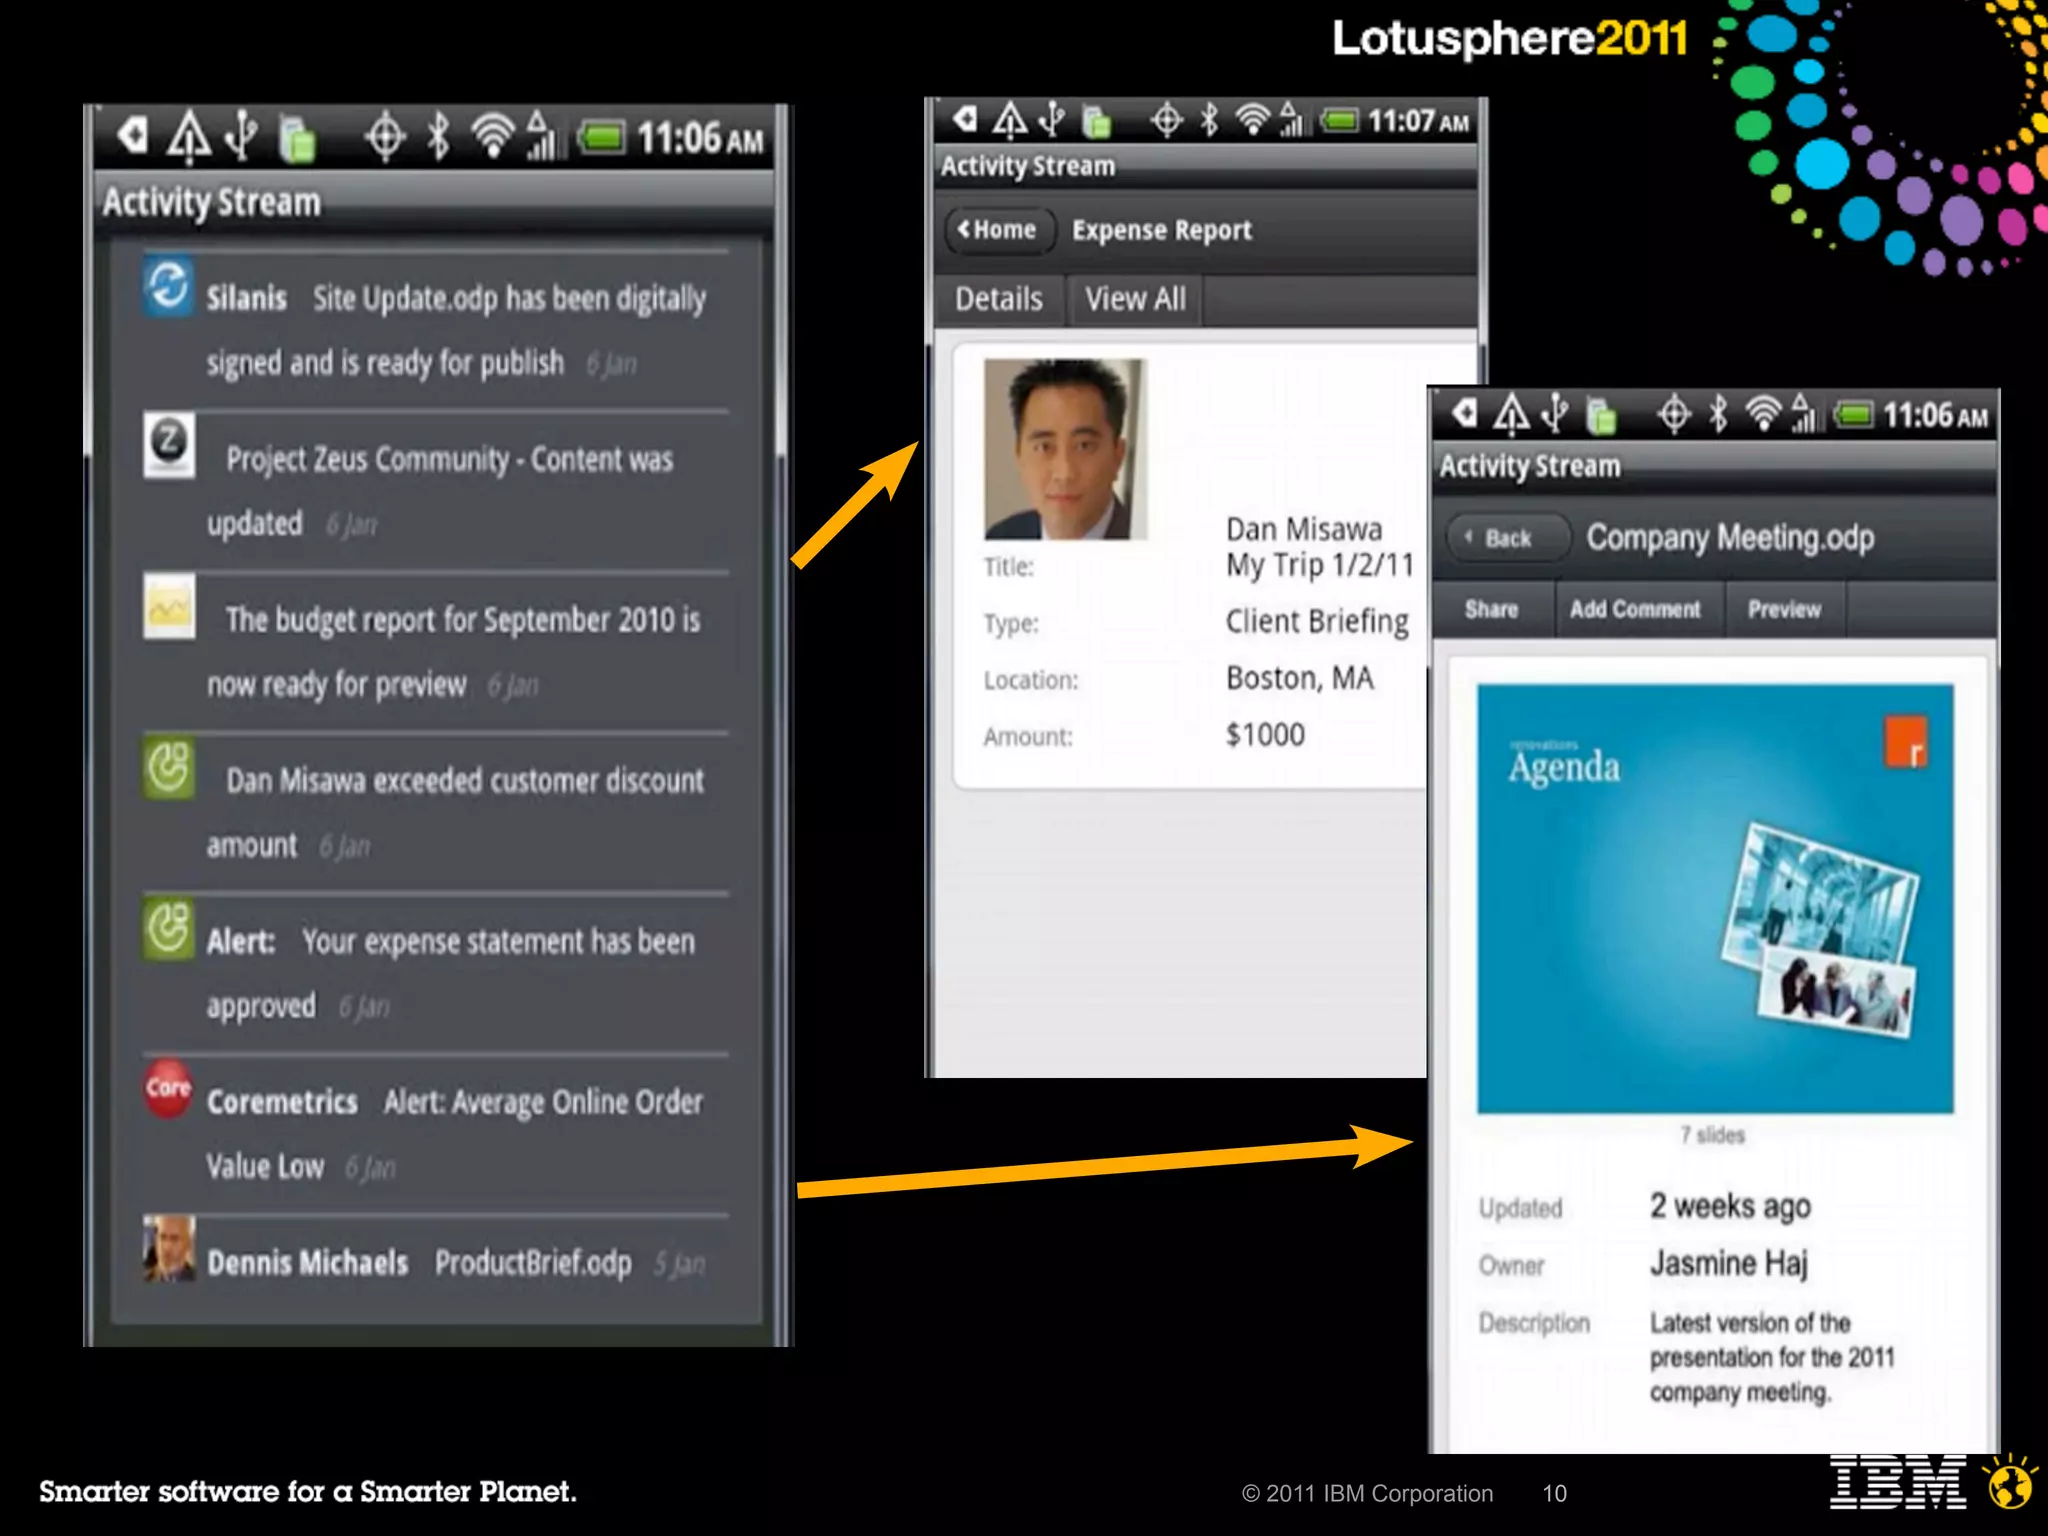Viewport: 2048px width, 1536px height.
Task: Tap Bluetooth icon in left phone status bar
Action: tap(438, 137)
